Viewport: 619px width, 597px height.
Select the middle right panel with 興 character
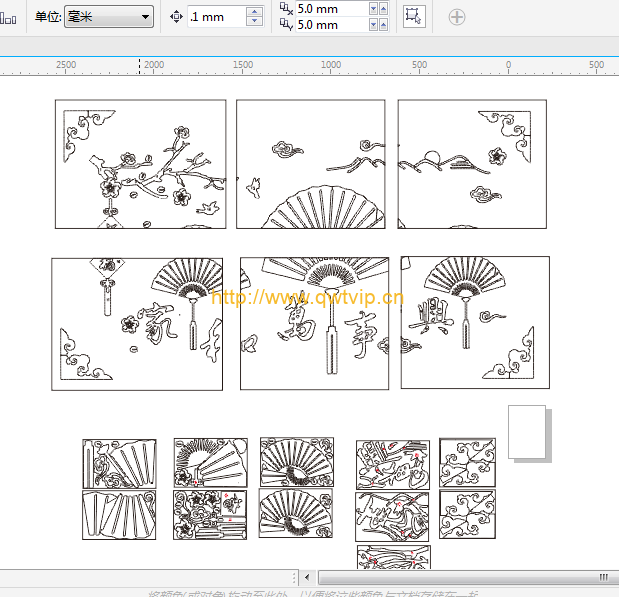(475, 323)
